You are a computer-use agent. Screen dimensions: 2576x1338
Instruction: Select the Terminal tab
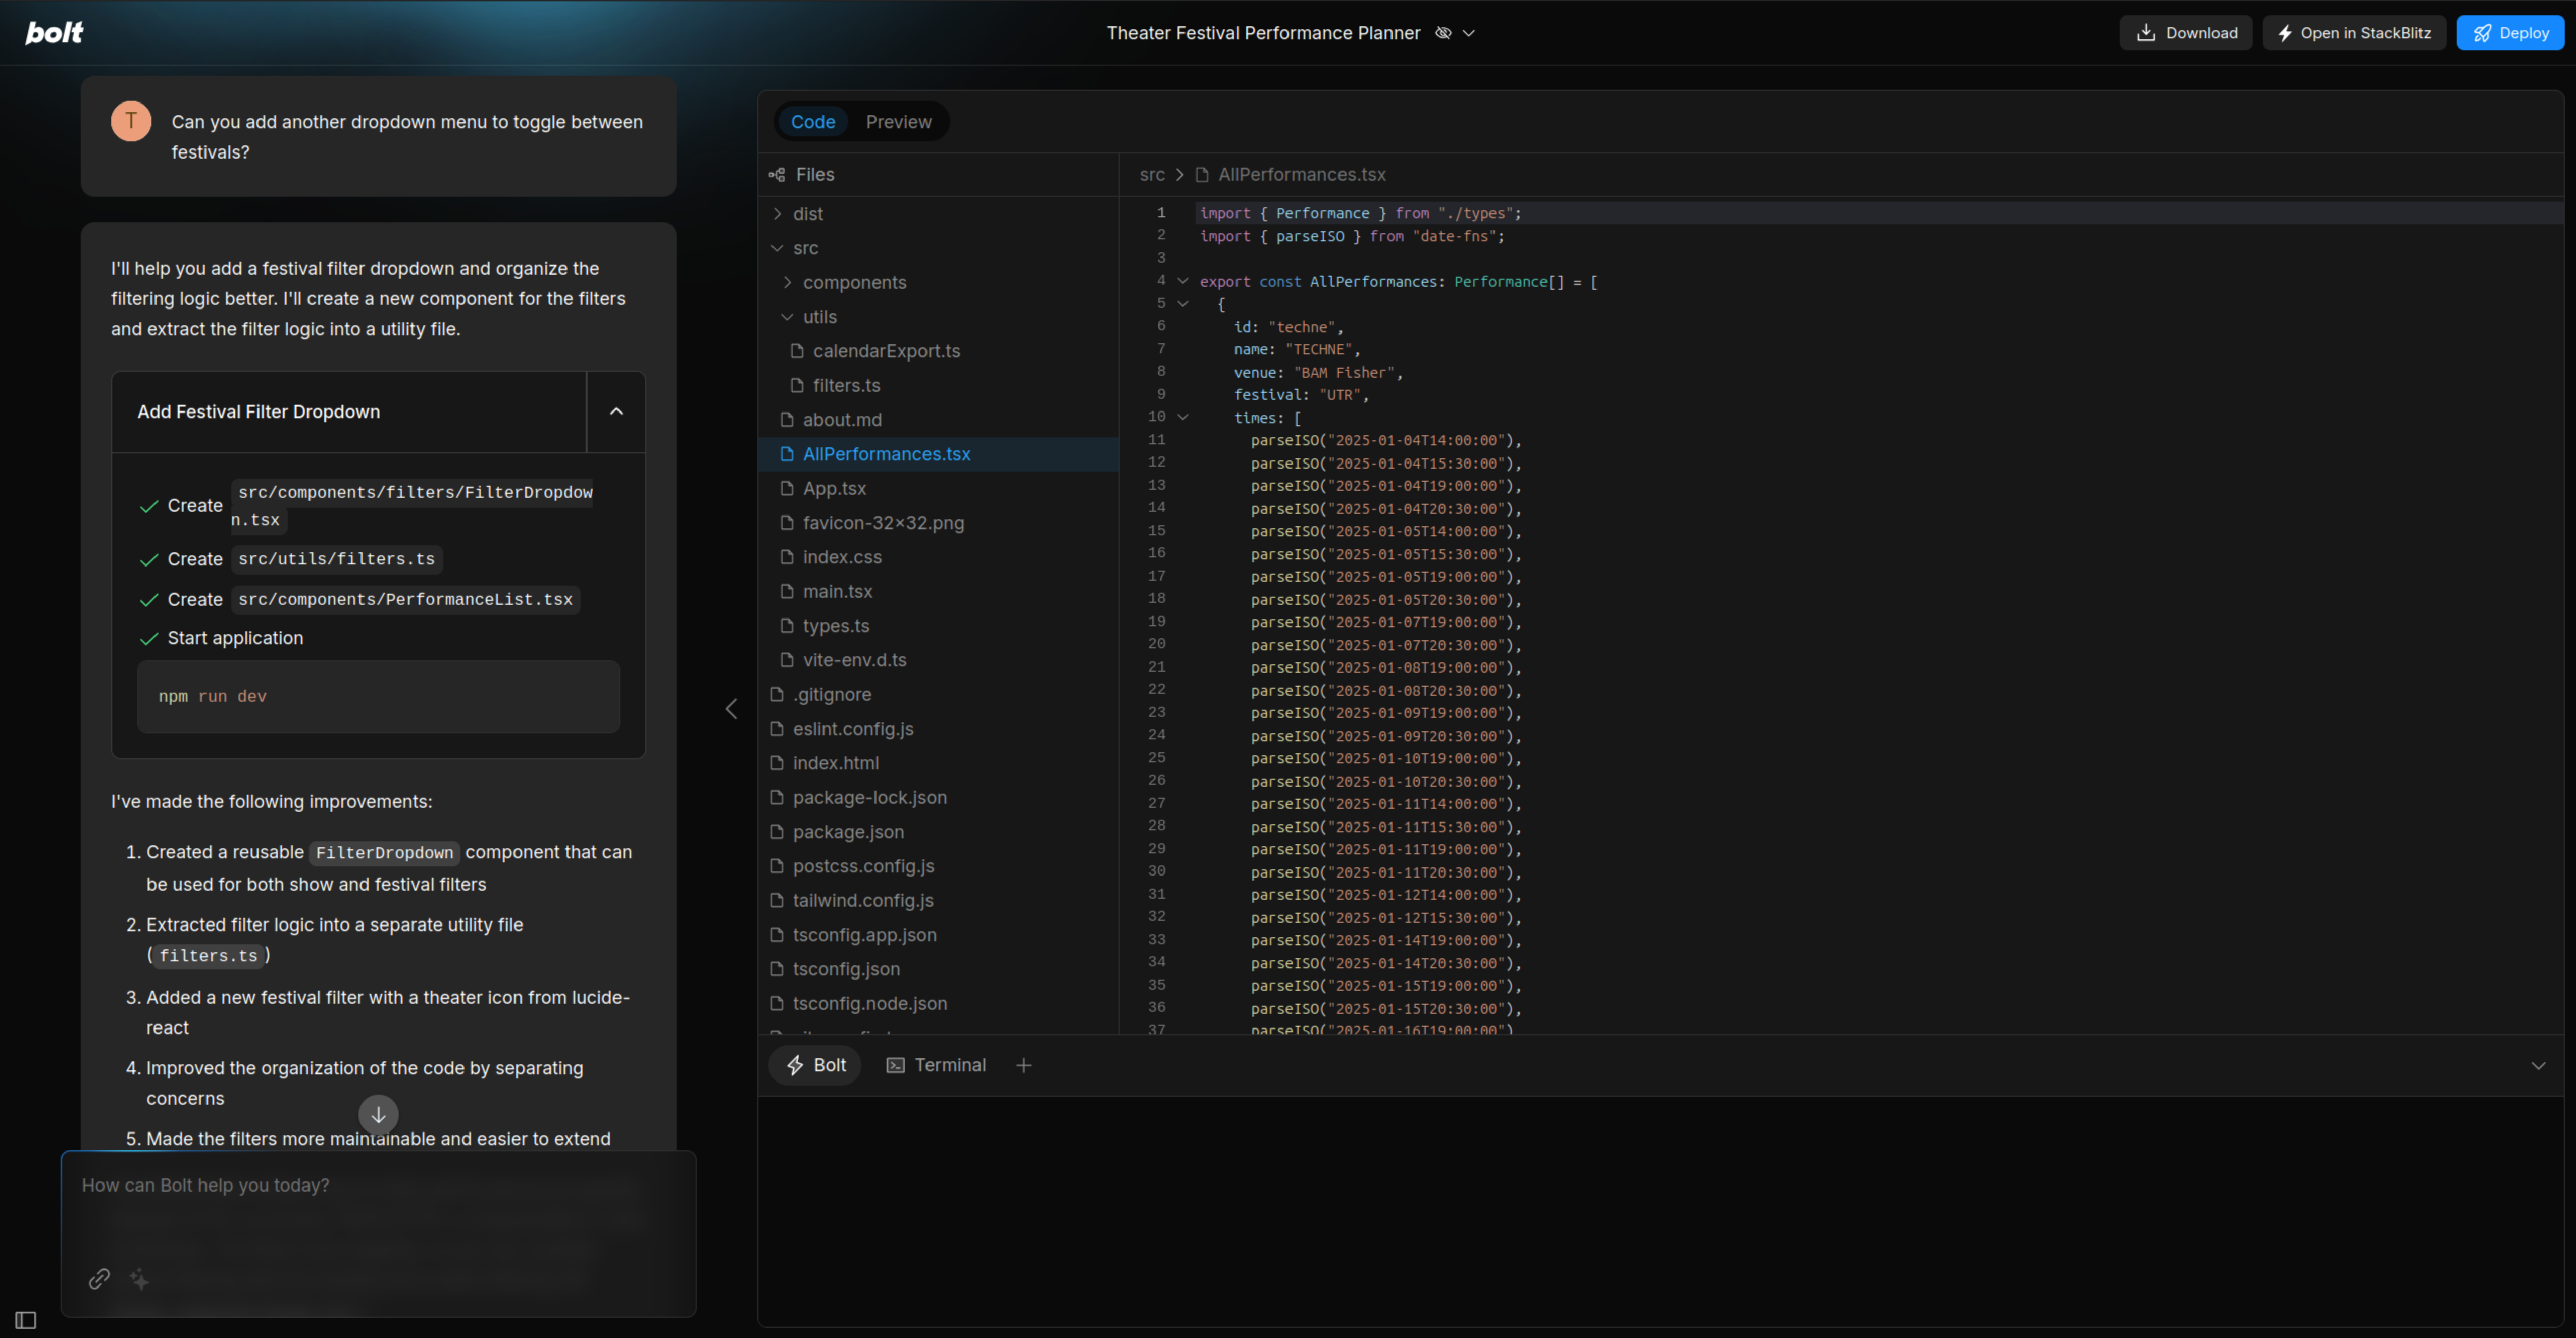pos(935,1066)
